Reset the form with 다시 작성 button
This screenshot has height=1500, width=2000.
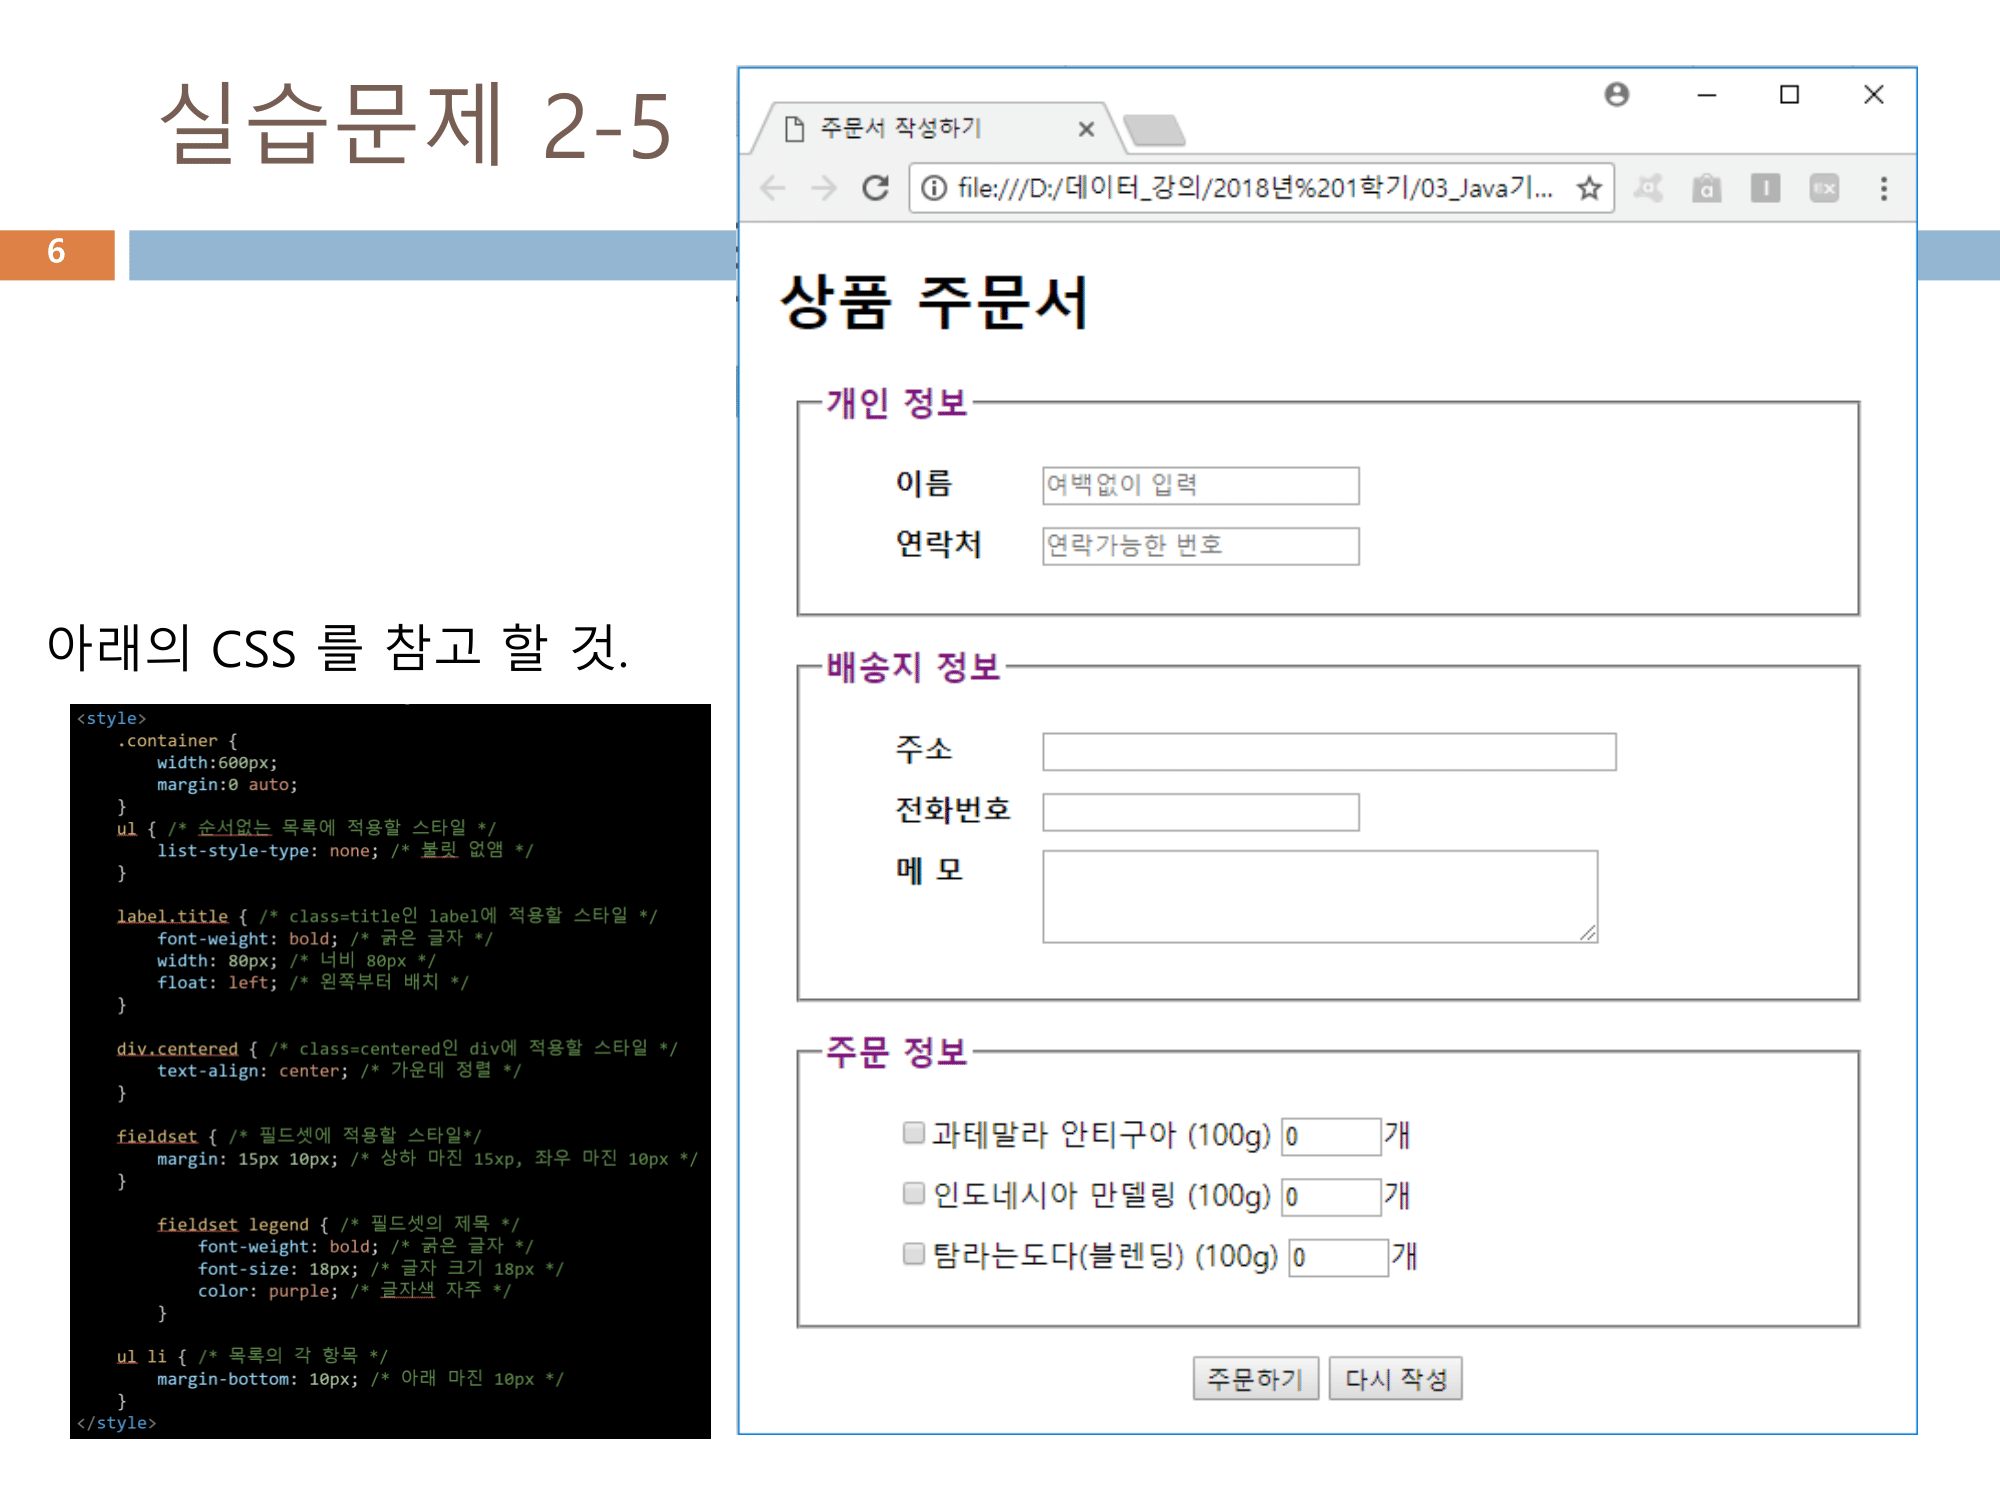tap(1396, 1379)
